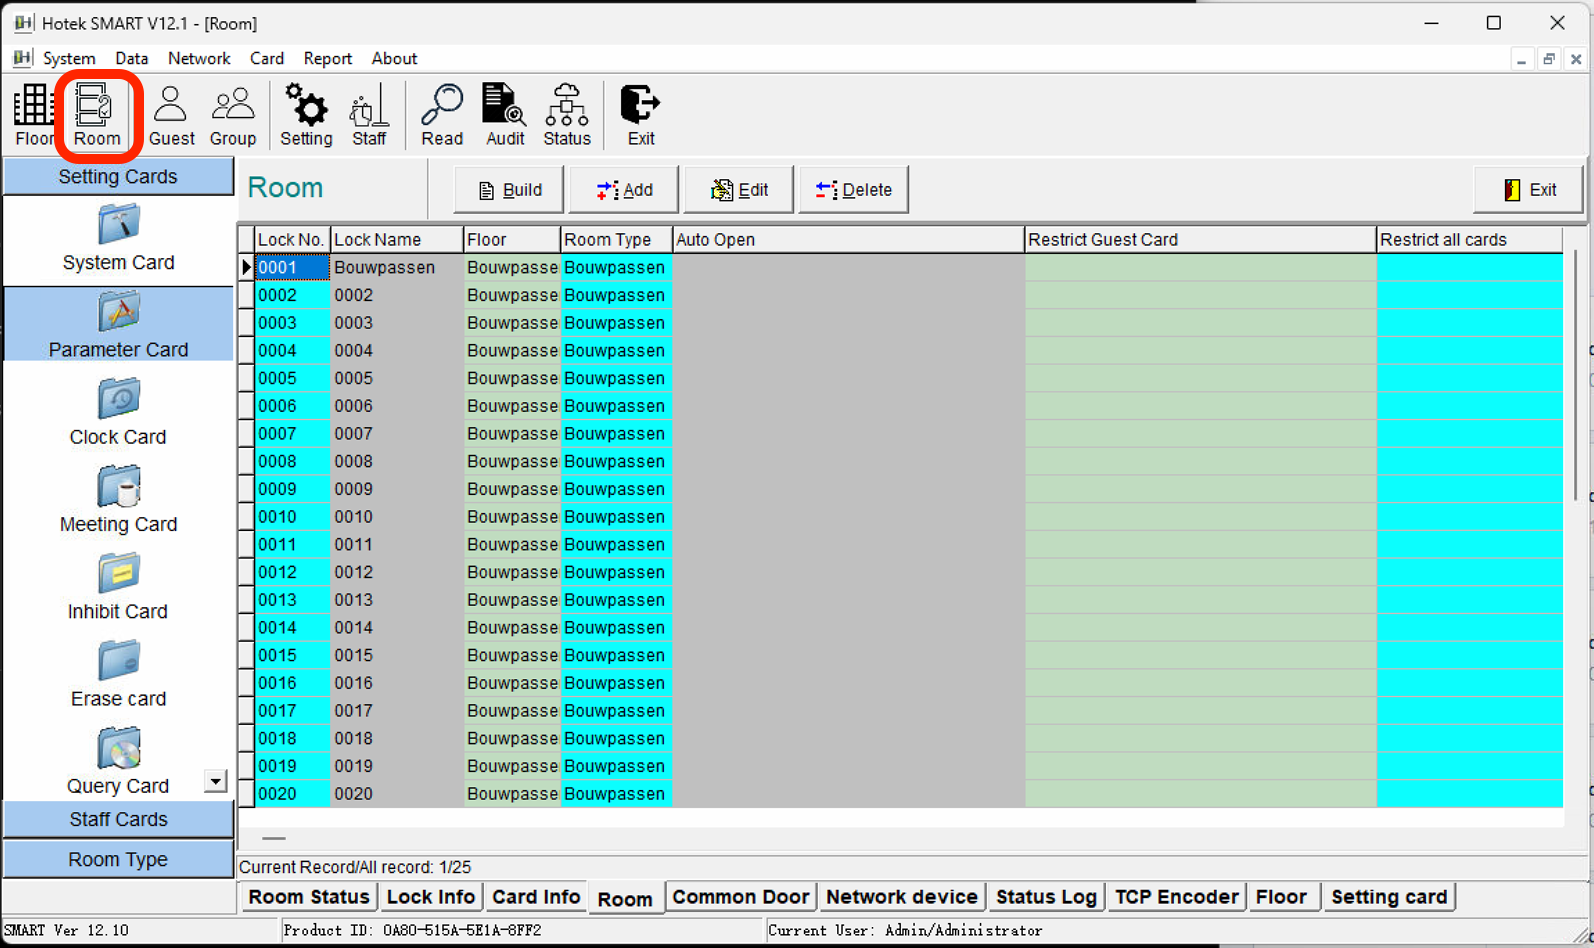The image size is (1594, 948).
Task: Switch to the Floor bottom tab
Action: (1282, 897)
